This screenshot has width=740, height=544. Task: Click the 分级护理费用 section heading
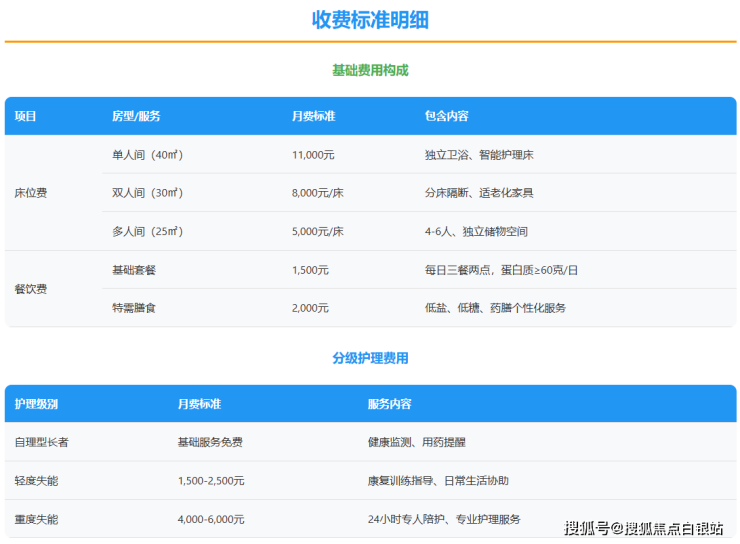click(370, 358)
